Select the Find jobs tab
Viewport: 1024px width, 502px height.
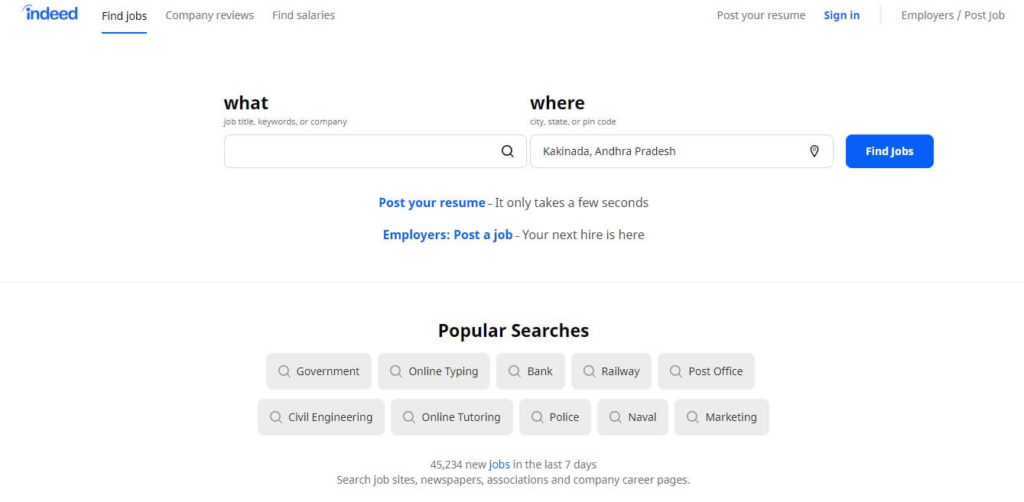coord(124,16)
